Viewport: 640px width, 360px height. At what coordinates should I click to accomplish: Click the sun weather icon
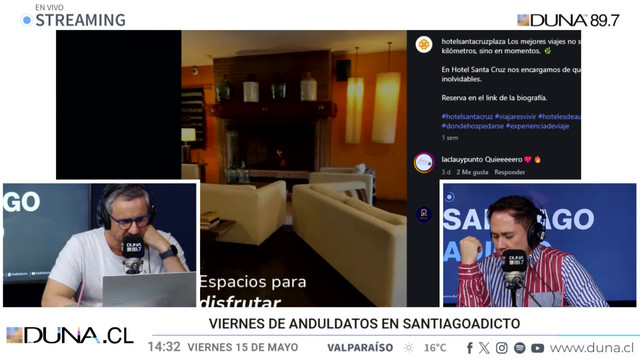pyautogui.click(x=408, y=348)
